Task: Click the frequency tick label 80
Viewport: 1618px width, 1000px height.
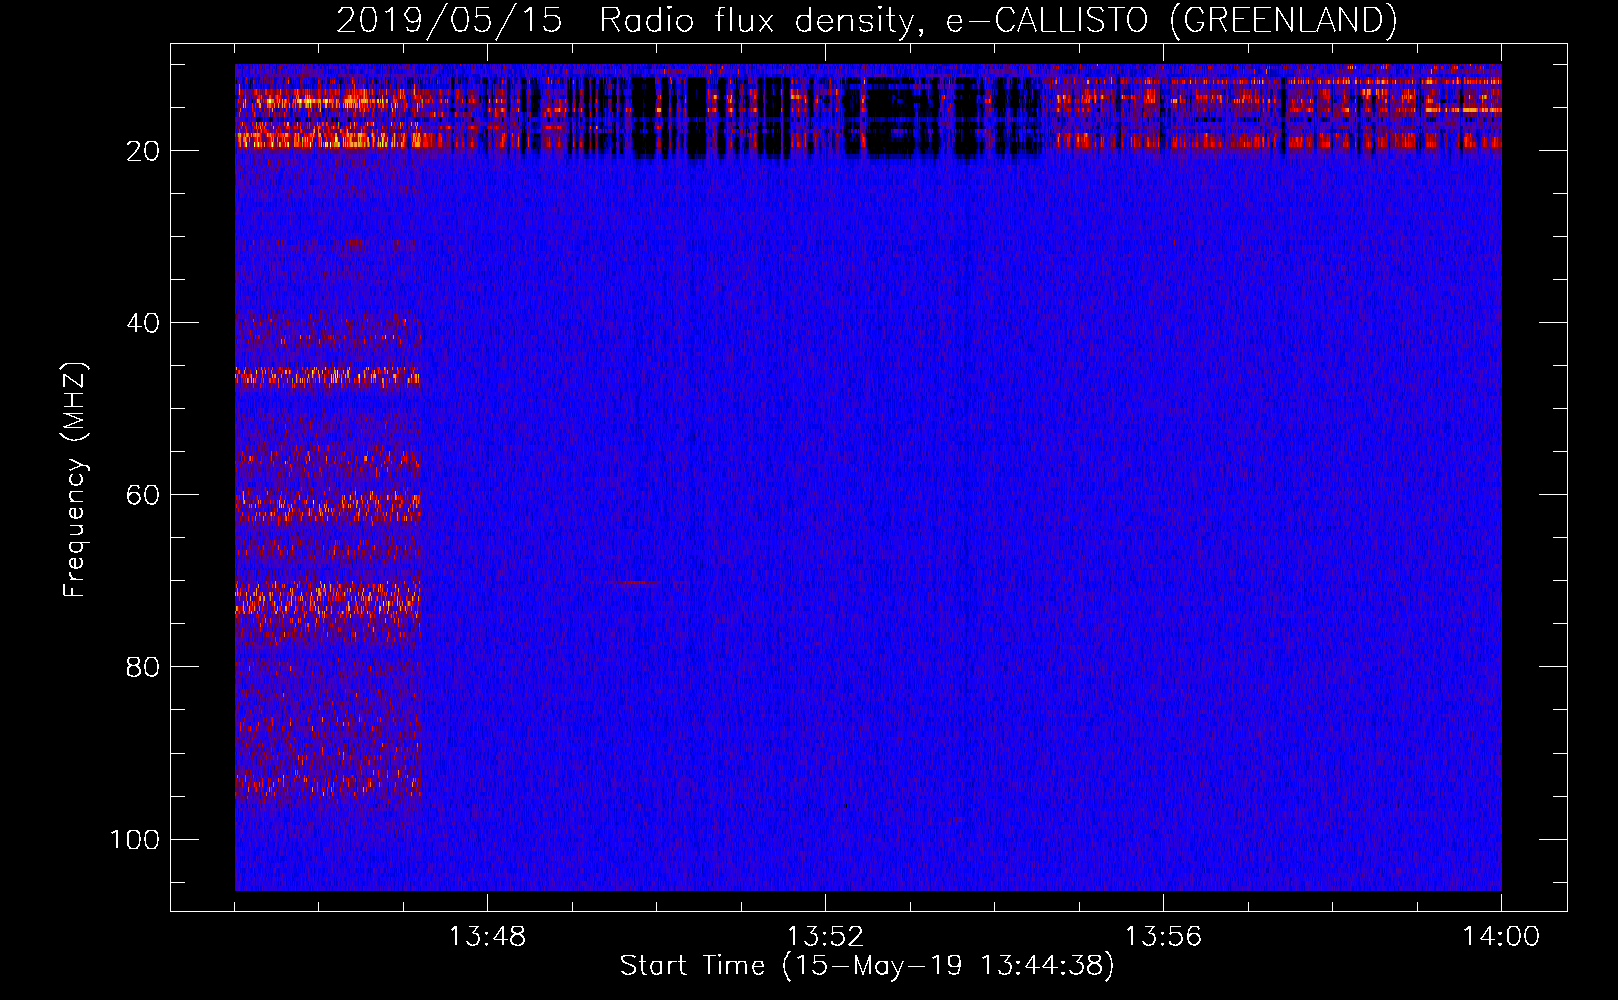Action: point(143,667)
